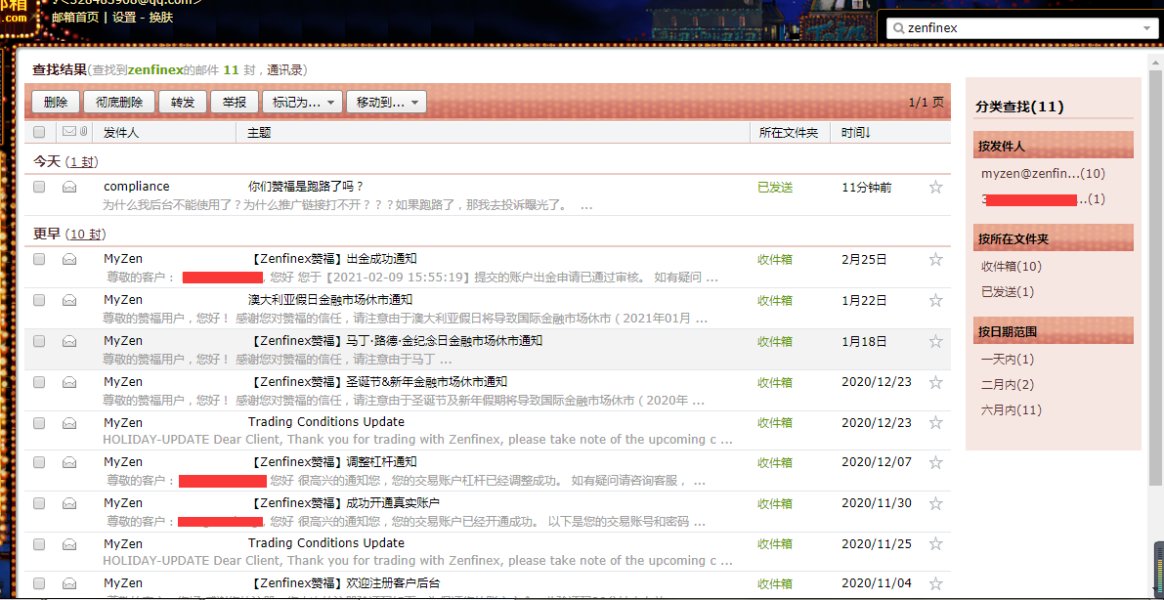Image resolution: width=1164 pixels, height=600 pixels.
Task: Click envelope icon of 马丁·路德·金 email
Action: (x=69, y=342)
